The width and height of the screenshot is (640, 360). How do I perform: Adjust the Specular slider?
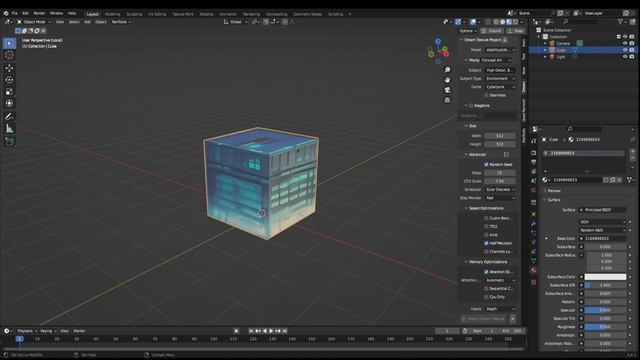(x=605, y=310)
